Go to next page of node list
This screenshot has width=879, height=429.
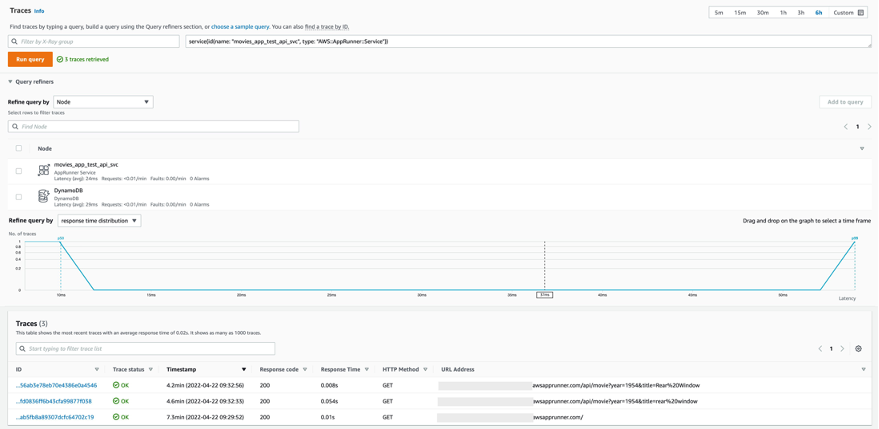869,127
